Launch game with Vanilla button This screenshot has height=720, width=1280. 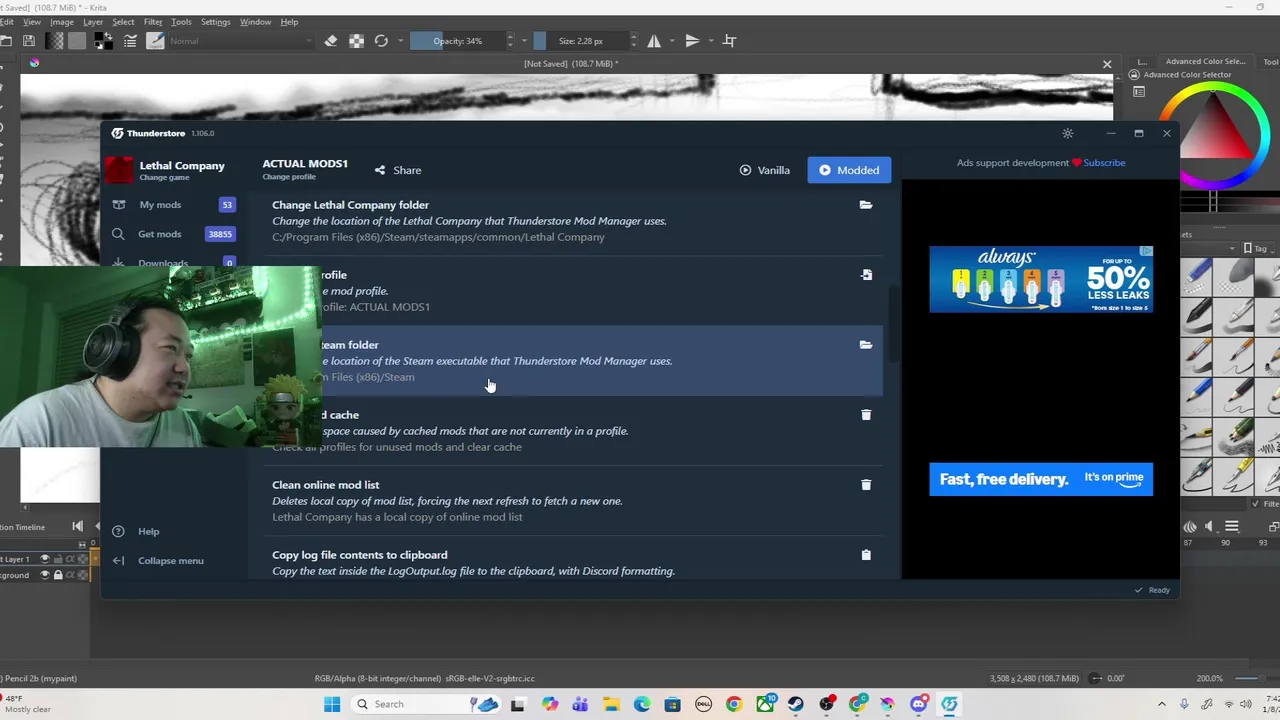click(x=765, y=170)
